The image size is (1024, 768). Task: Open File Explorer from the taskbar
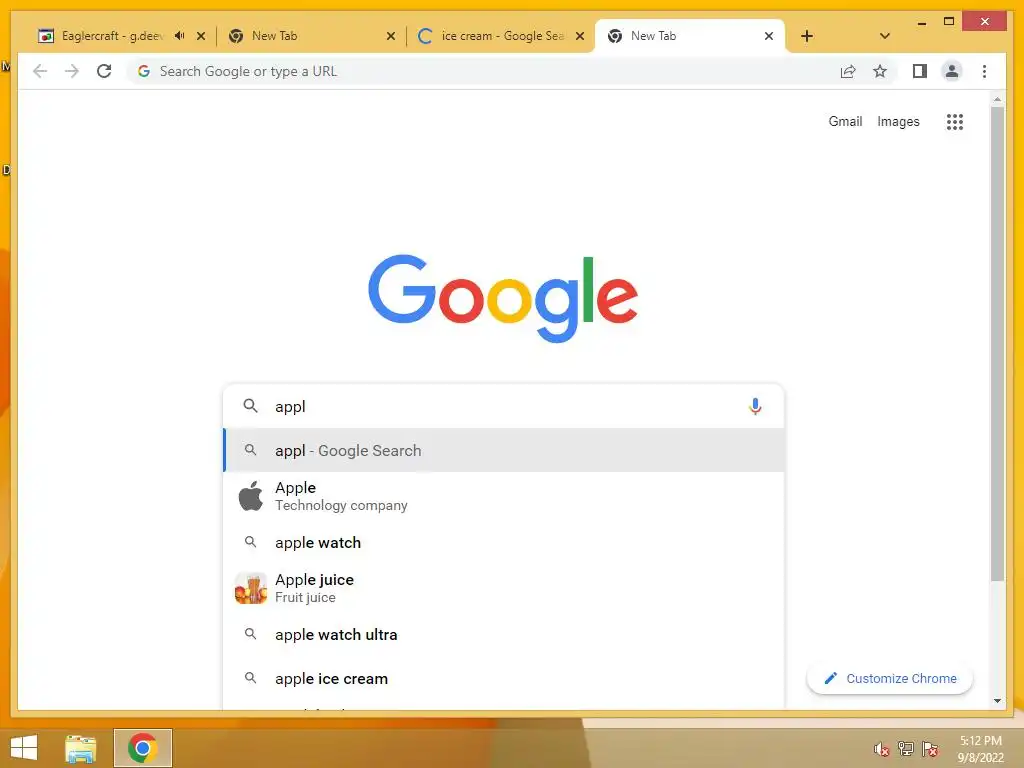pyautogui.click(x=80, y=748)
